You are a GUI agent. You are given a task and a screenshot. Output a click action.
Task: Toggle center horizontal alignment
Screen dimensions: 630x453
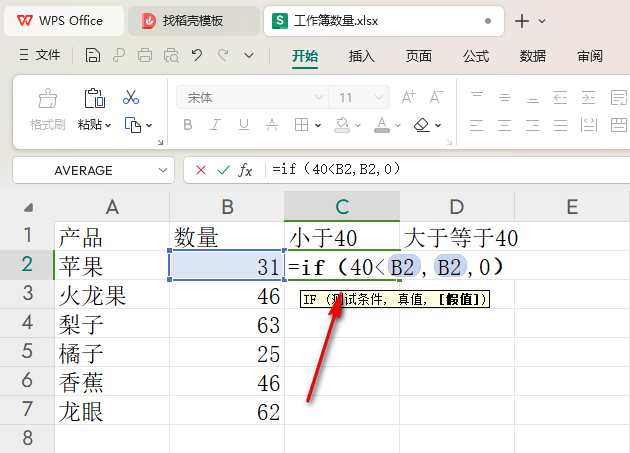505,125
